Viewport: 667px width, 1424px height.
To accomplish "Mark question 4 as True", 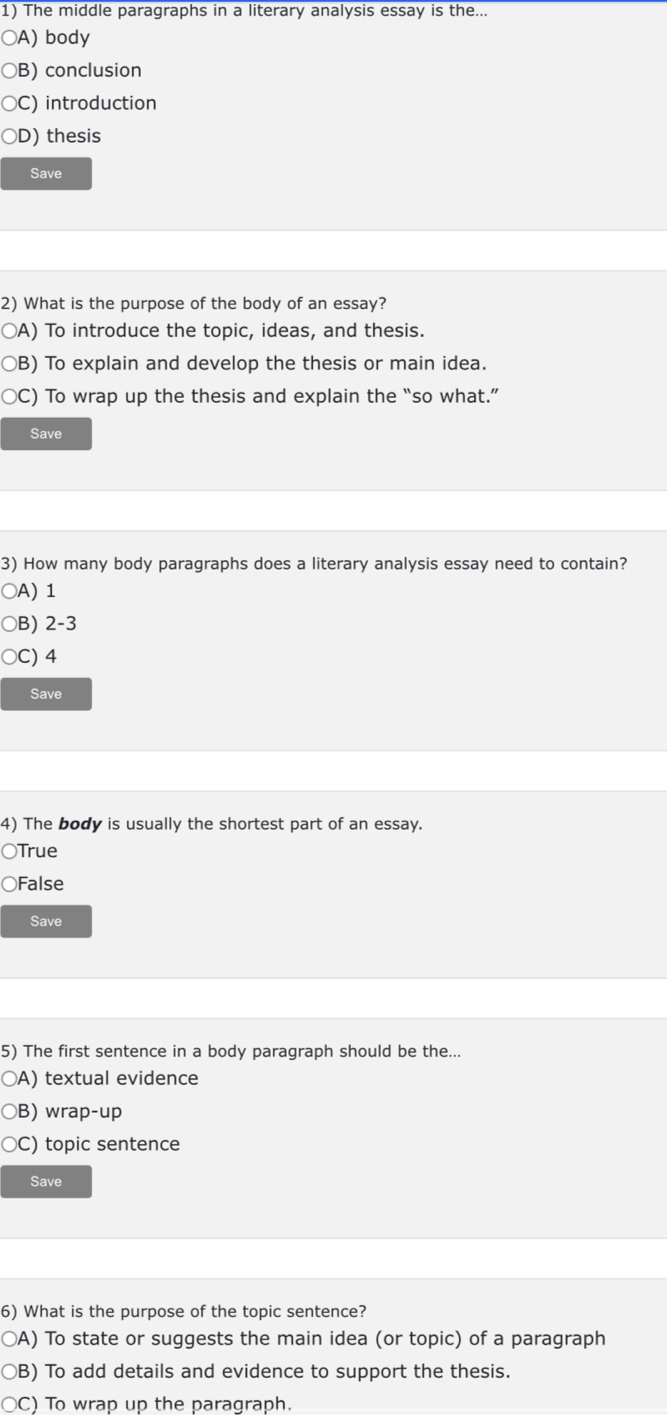I will coord(9,852).
